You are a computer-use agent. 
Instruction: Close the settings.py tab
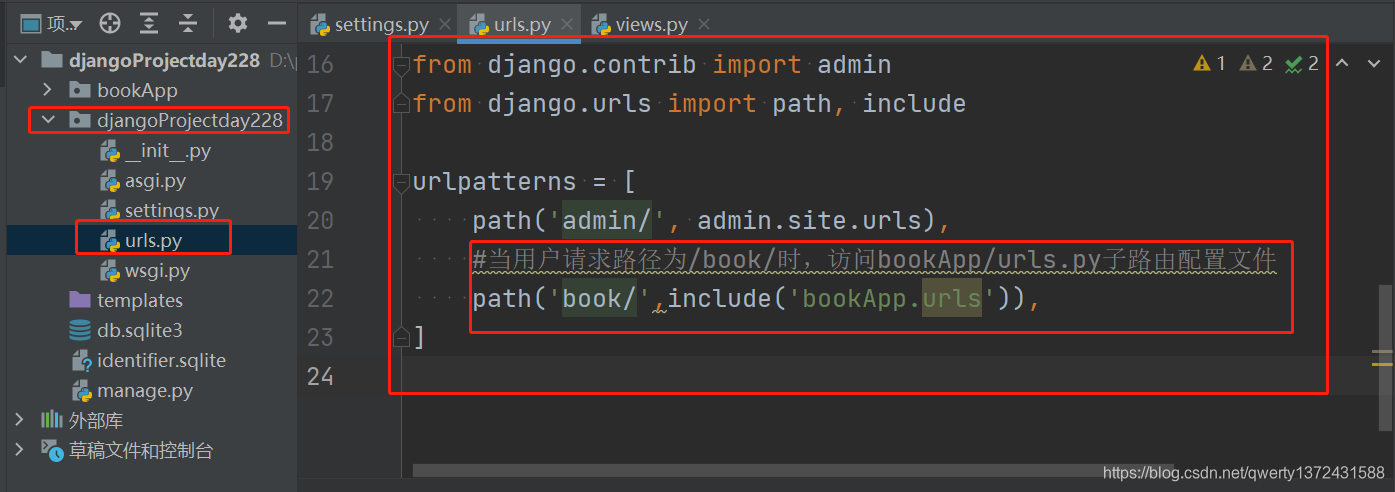pyautogui.click(x=443, y=24)
